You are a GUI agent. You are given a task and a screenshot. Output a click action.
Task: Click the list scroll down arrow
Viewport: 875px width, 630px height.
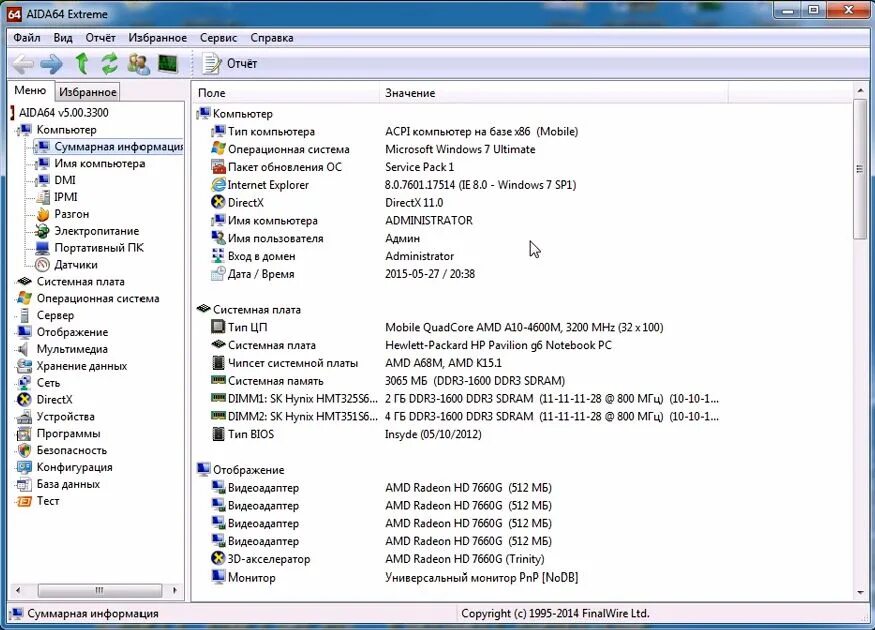(860, 593)
